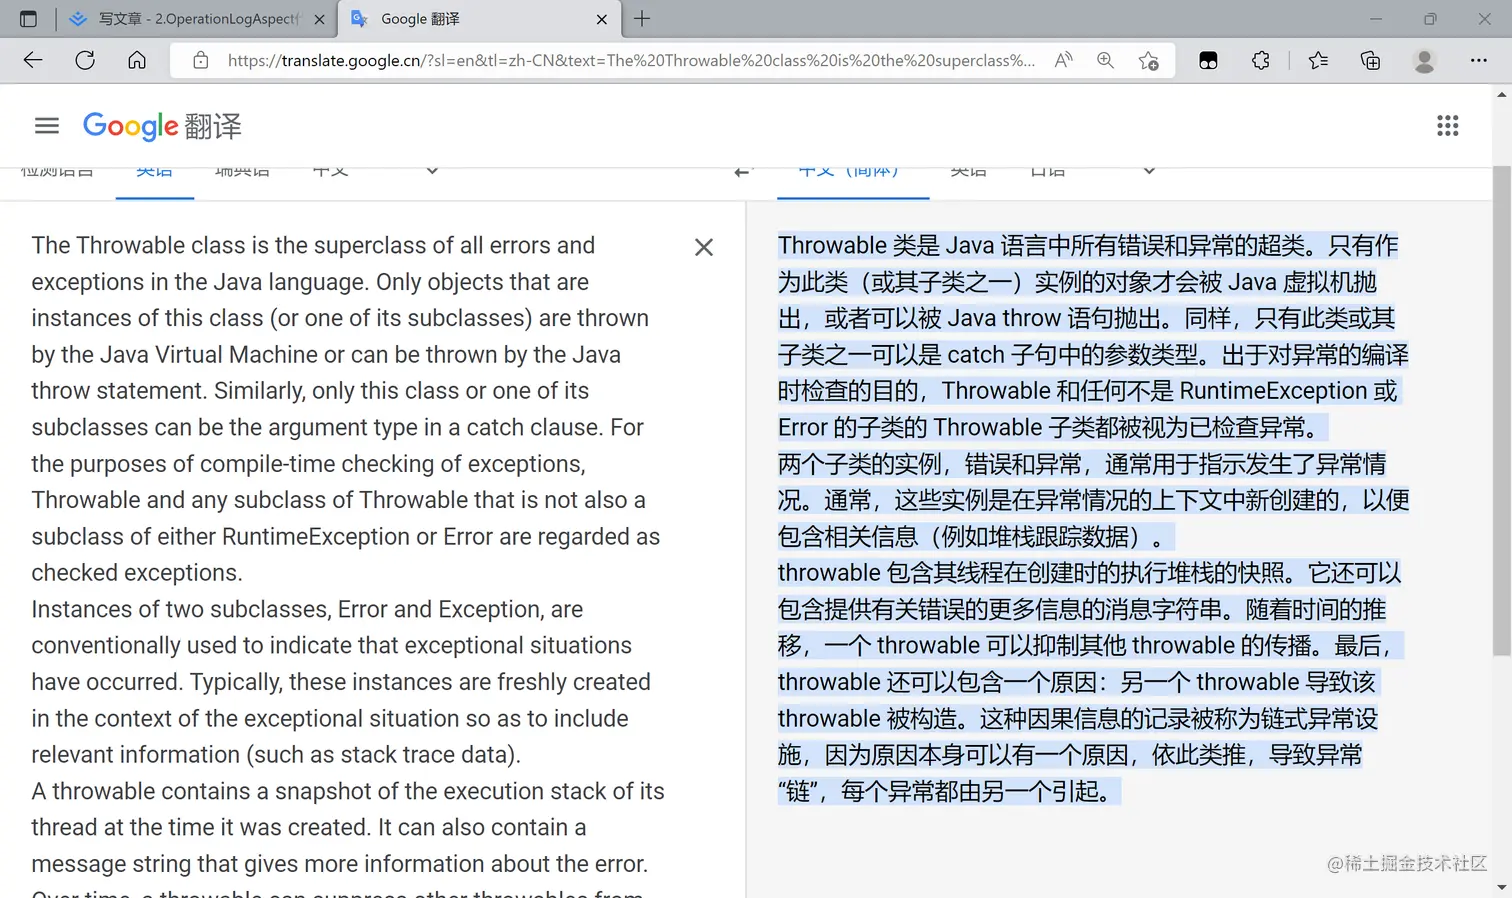
Task: Open the Google apps grid
Action: (x=1447, y=125)
